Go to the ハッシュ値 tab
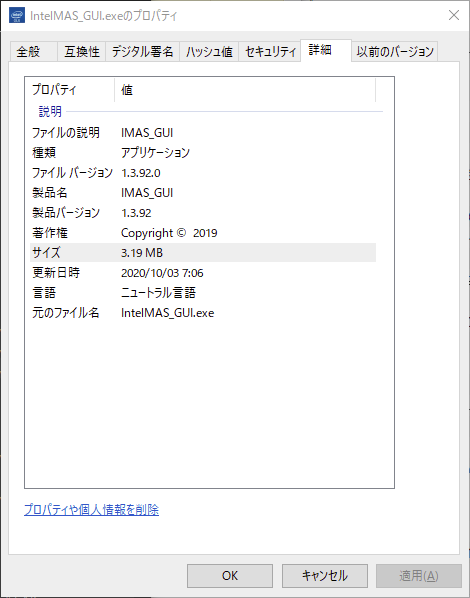This screenshot has width=470, height=598. pyautogui.click(x=209, y=51)
